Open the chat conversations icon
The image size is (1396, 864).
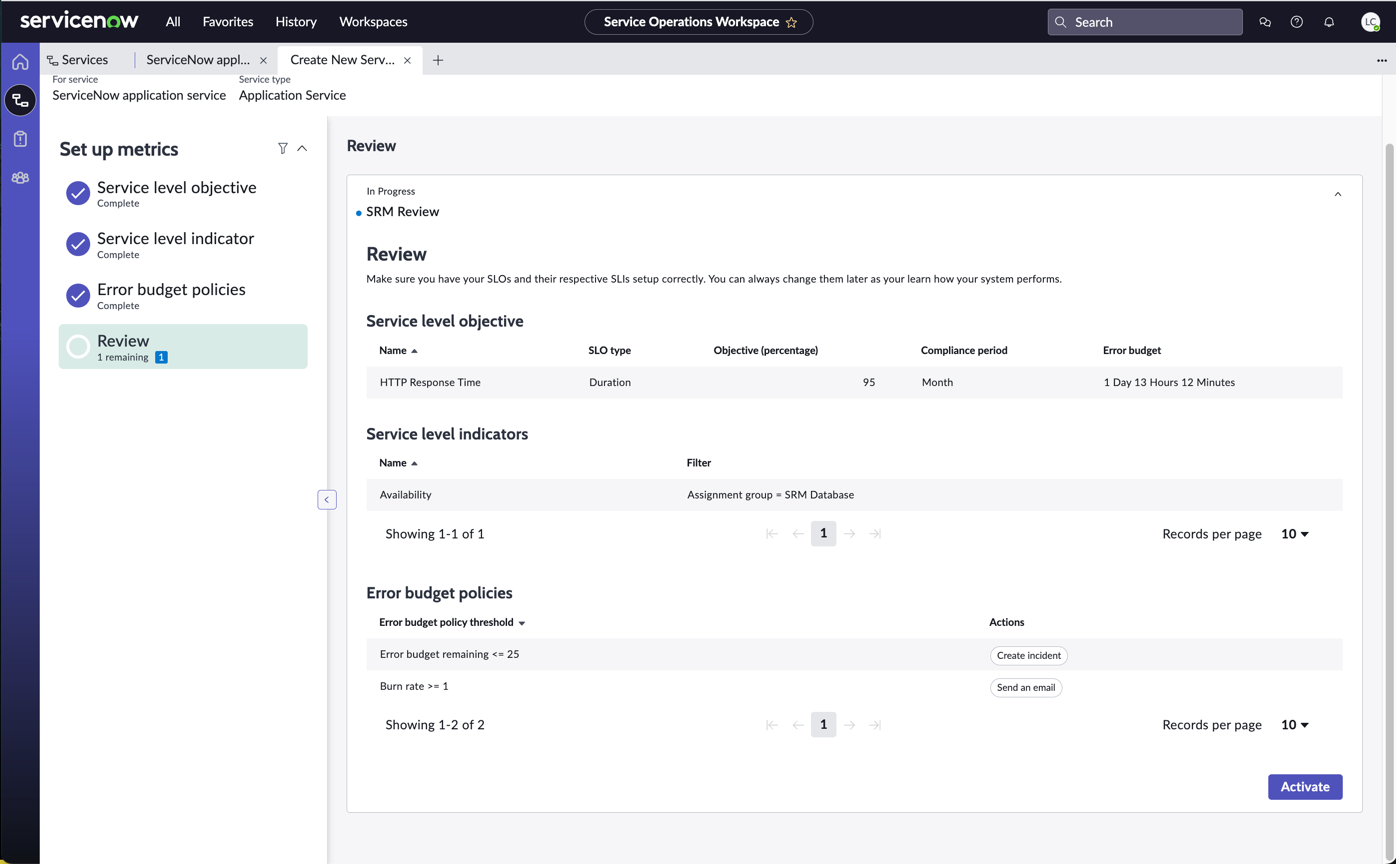(x=1265, y=22)
